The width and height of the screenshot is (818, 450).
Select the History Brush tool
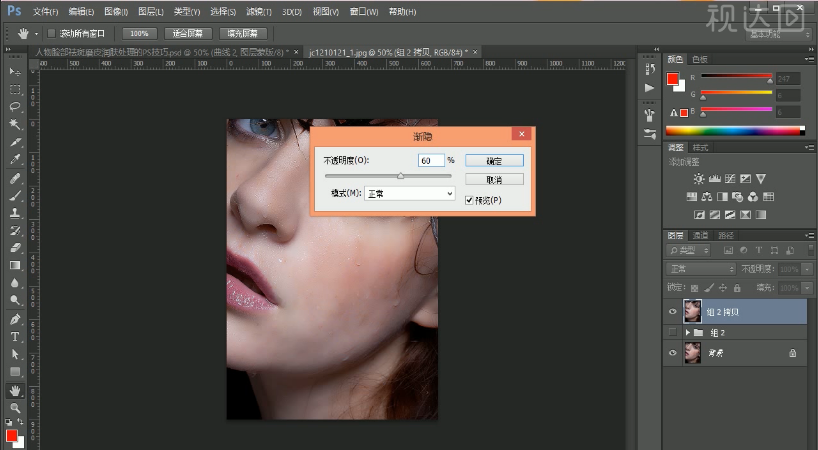(15, 230)
